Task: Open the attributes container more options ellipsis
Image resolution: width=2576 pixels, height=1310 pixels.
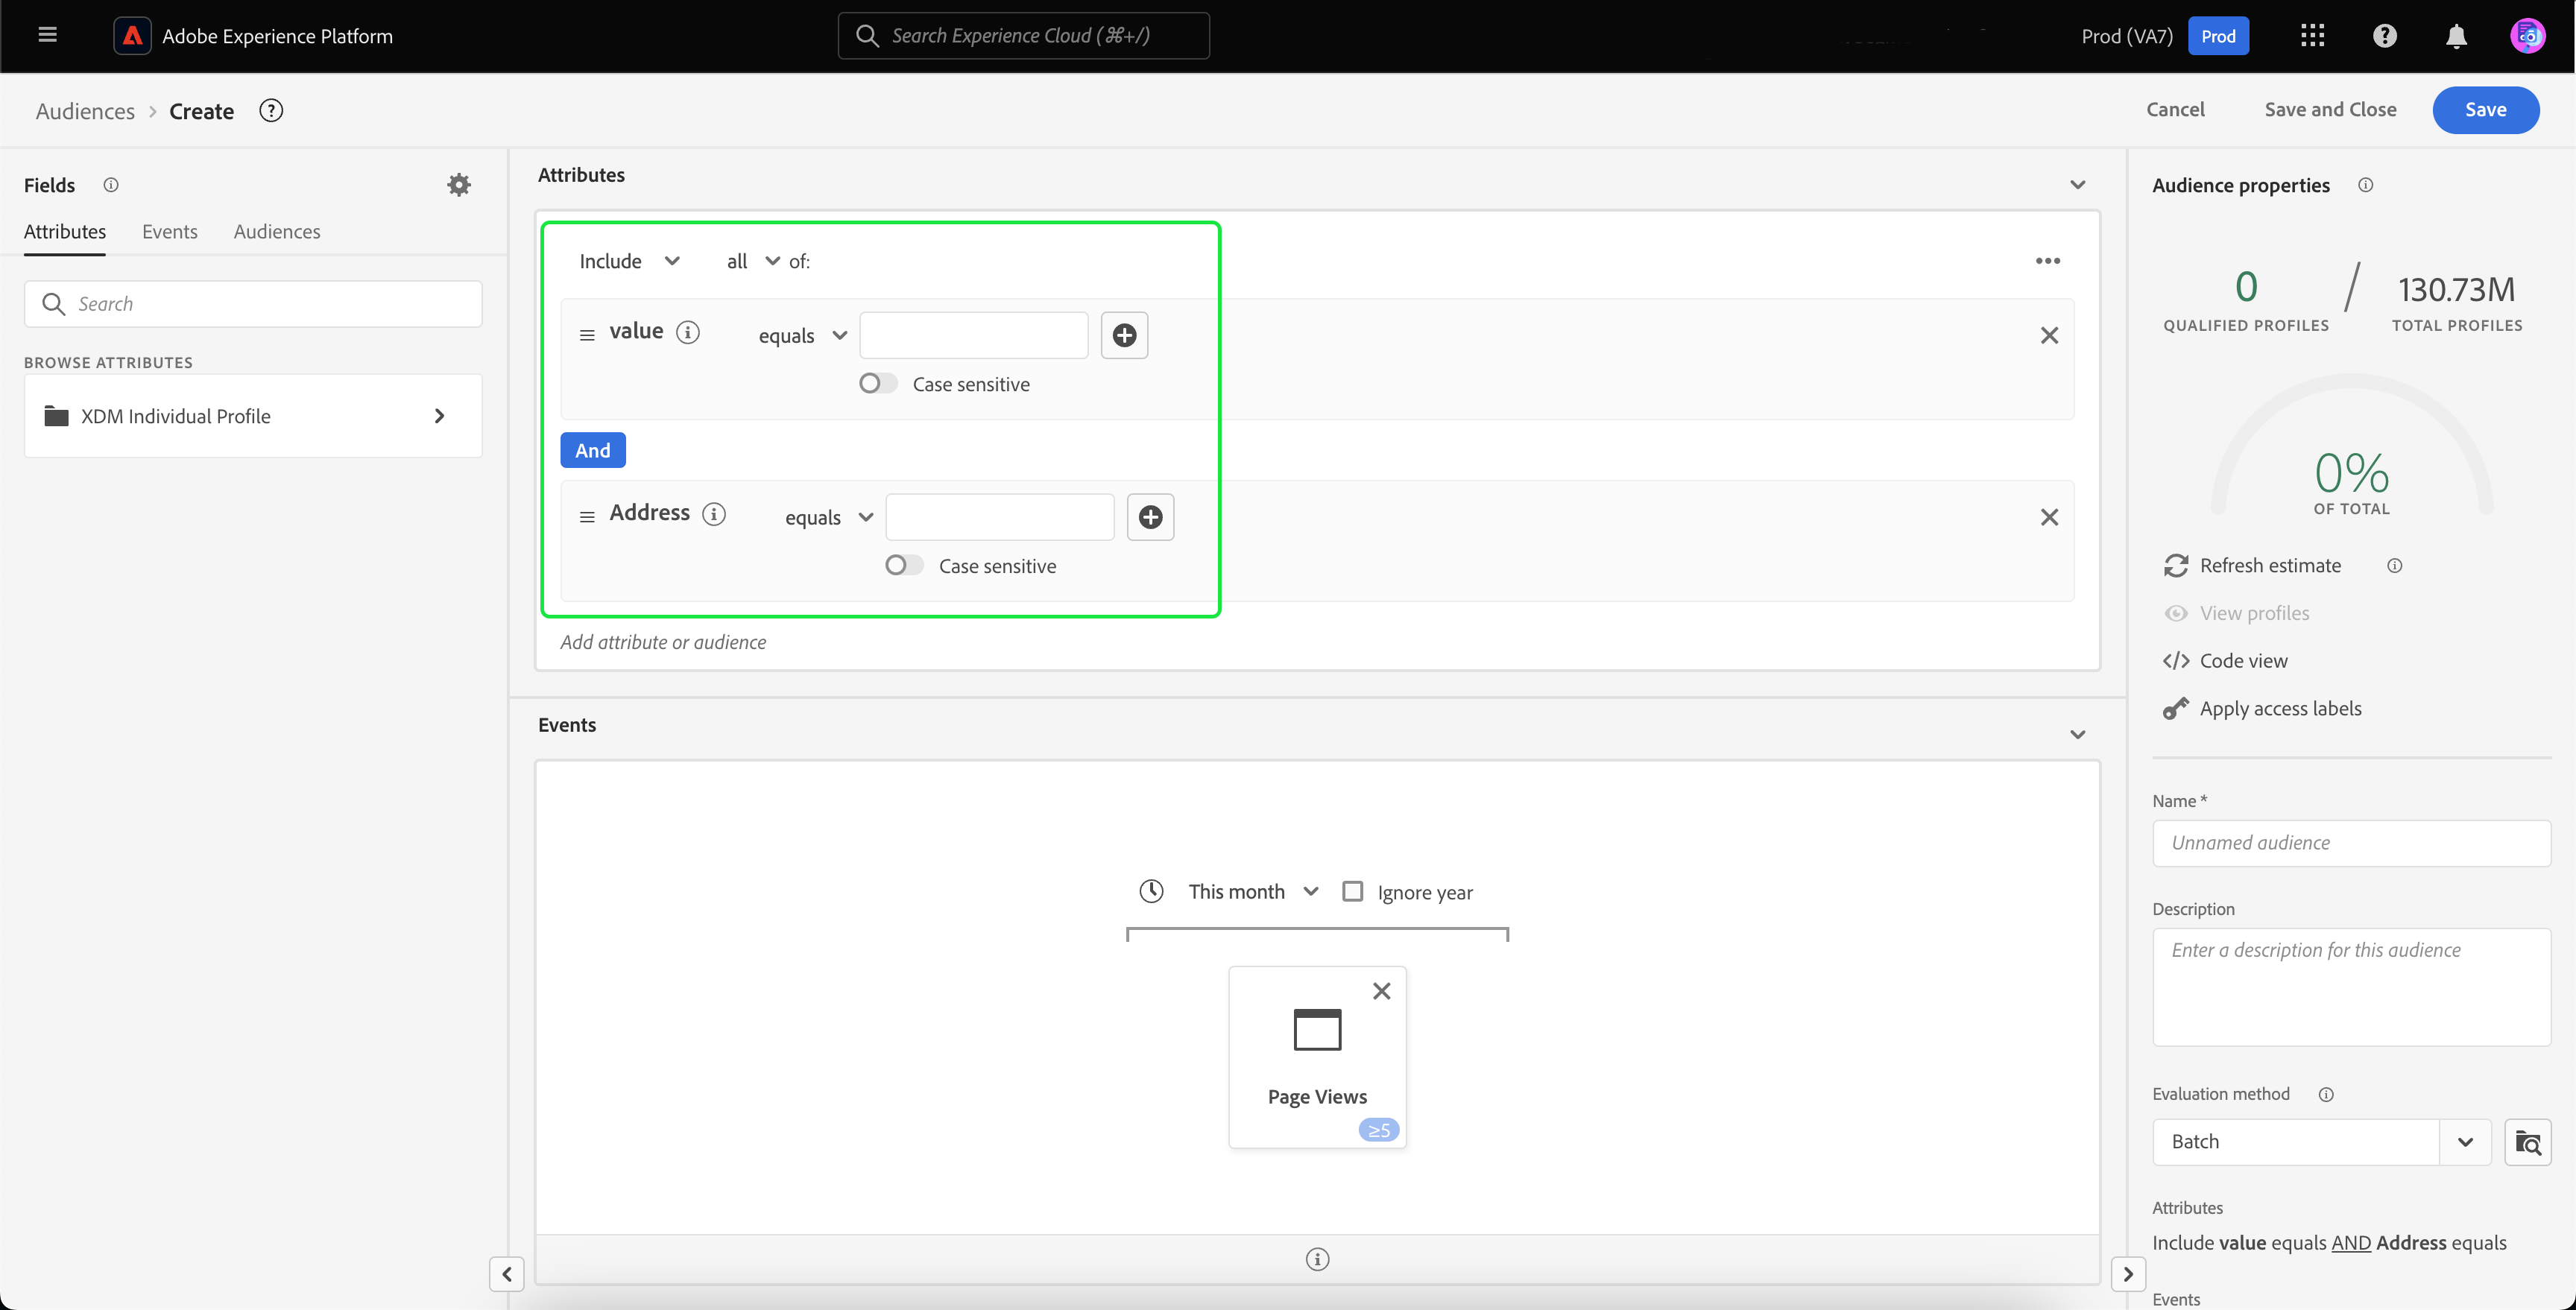Action: pyautogui.click(x=2047, y=261)
